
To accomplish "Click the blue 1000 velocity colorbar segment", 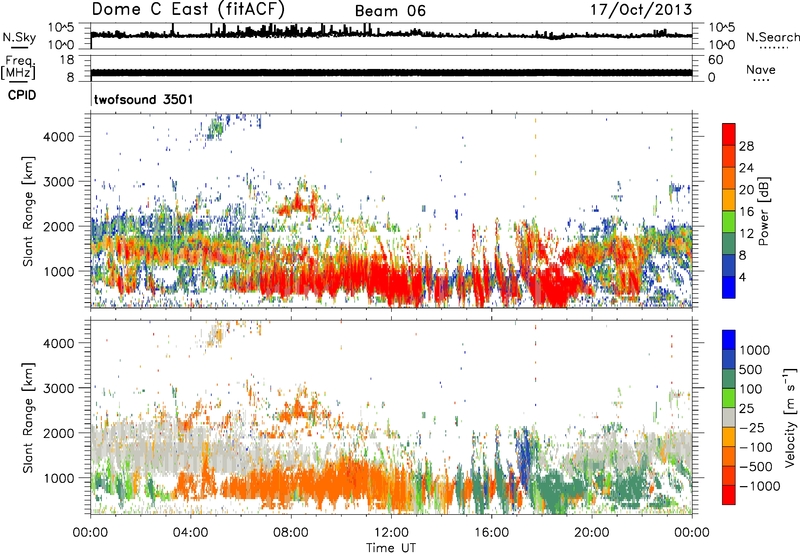I will click(x=729, y=340).
